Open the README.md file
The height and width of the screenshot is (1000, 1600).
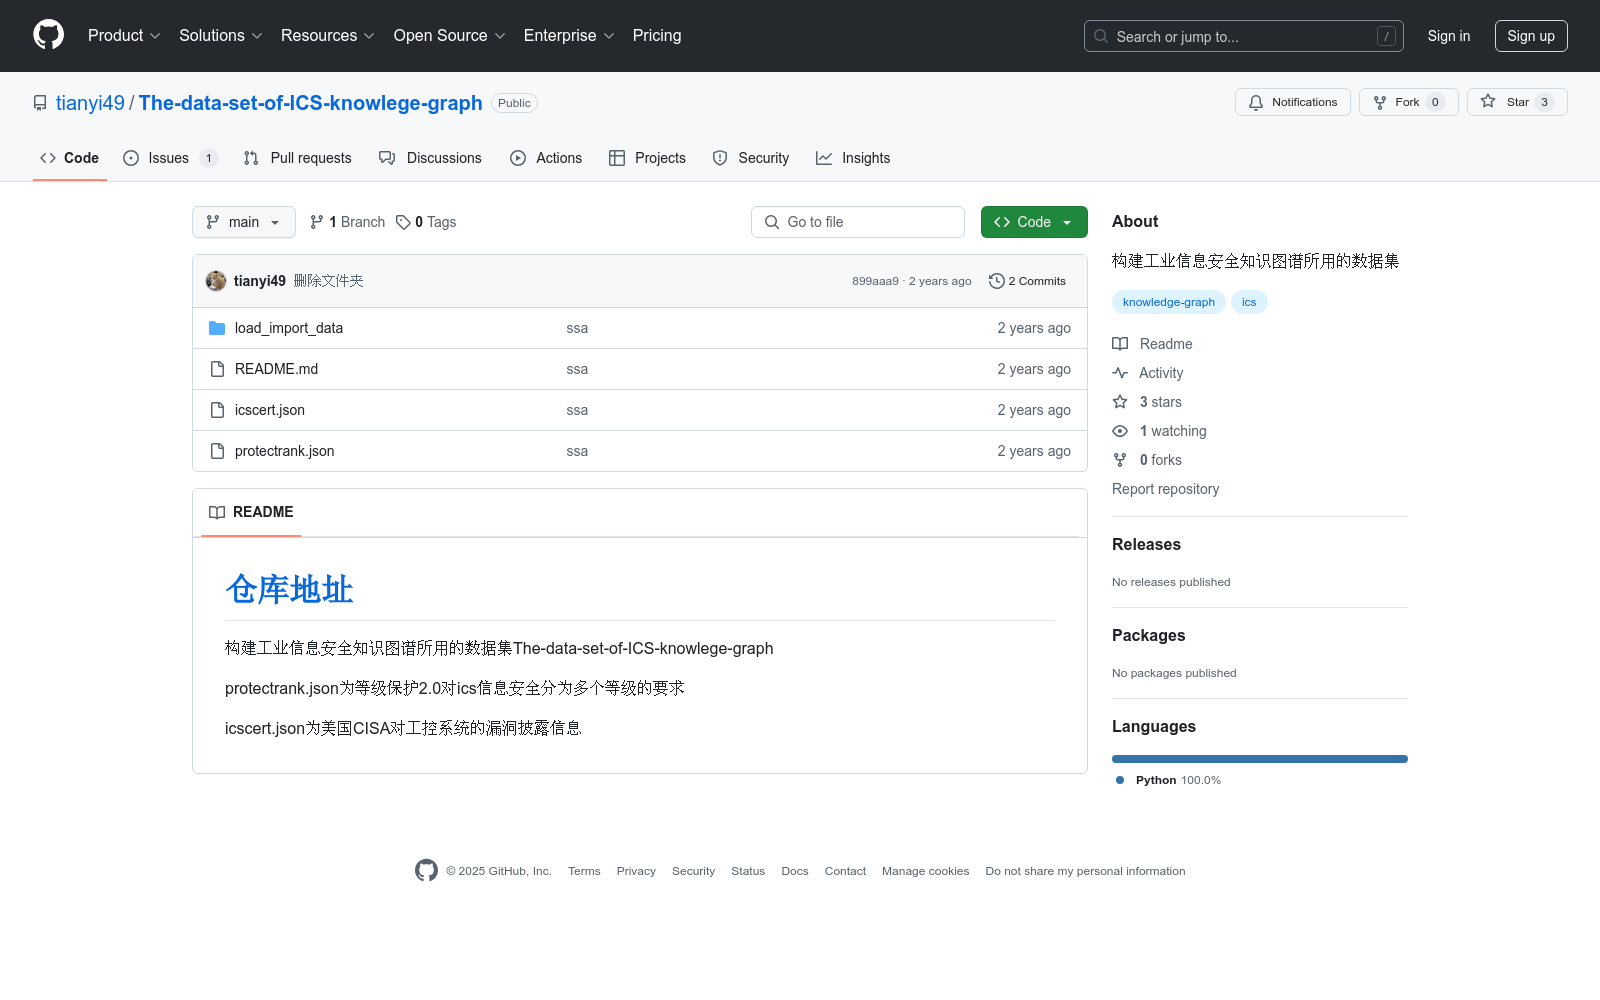(x=276, y=369)
